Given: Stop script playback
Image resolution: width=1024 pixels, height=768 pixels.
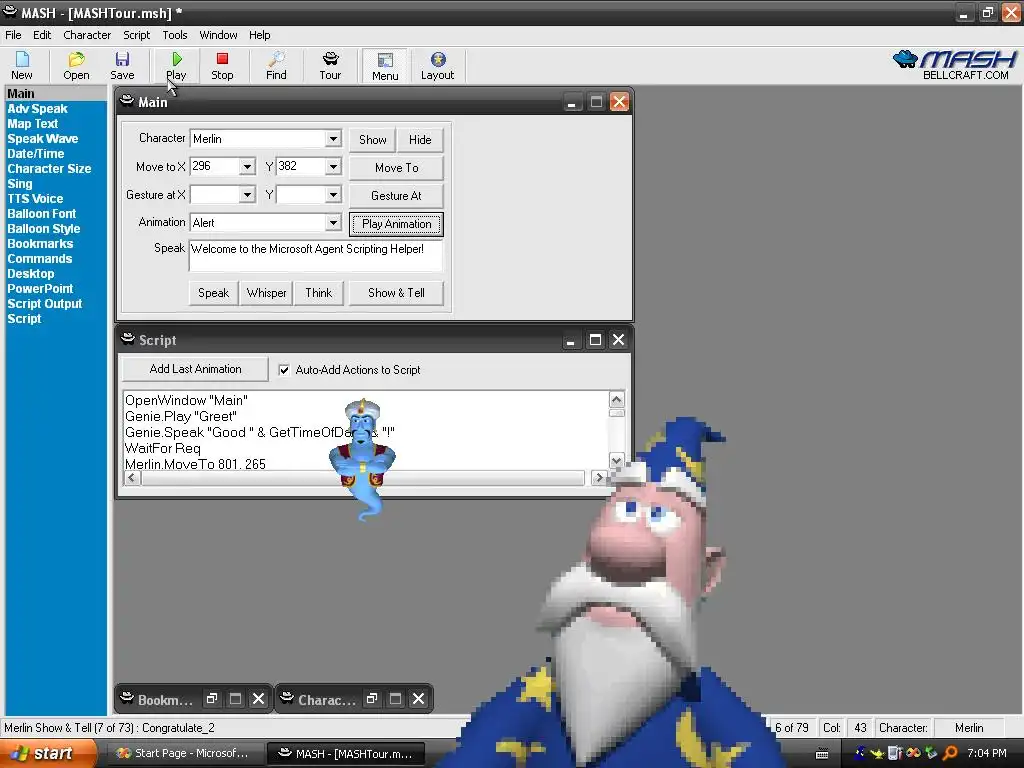Looking at the screenshot, I should click(222, 66).
